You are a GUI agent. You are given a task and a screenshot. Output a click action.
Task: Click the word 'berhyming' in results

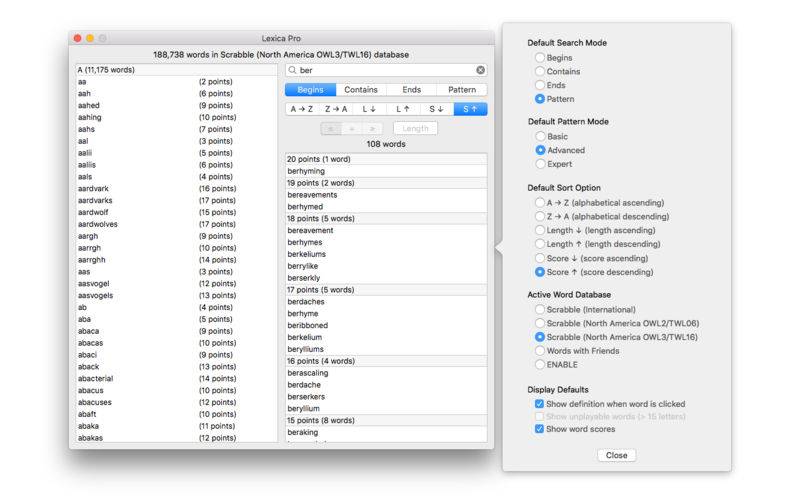coord(306,171)
